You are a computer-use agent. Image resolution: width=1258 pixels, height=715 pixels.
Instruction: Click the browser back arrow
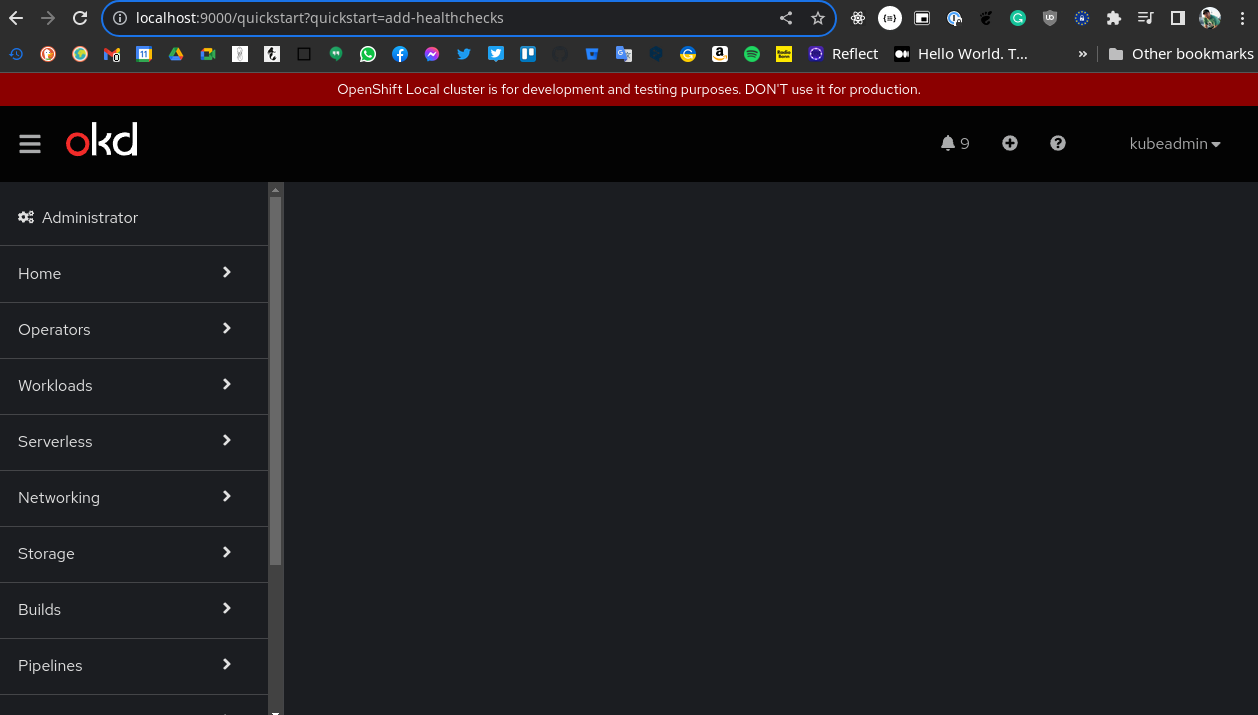(x=16, y=18)
